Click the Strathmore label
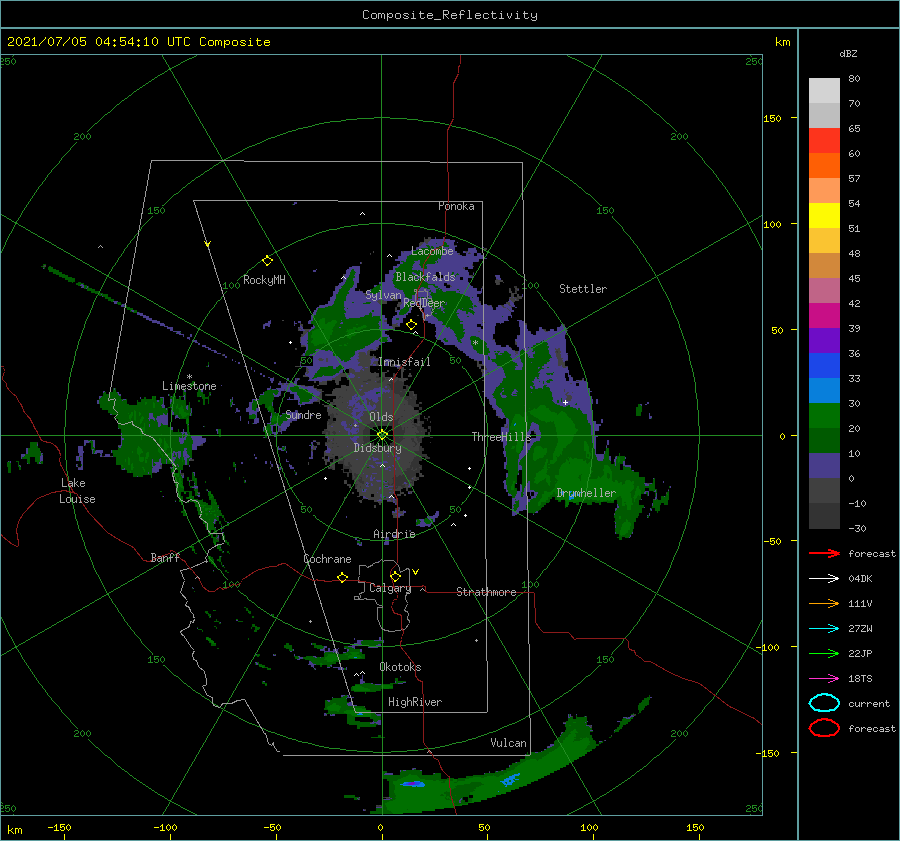This screenshot has width=900, height=841. 486,592
